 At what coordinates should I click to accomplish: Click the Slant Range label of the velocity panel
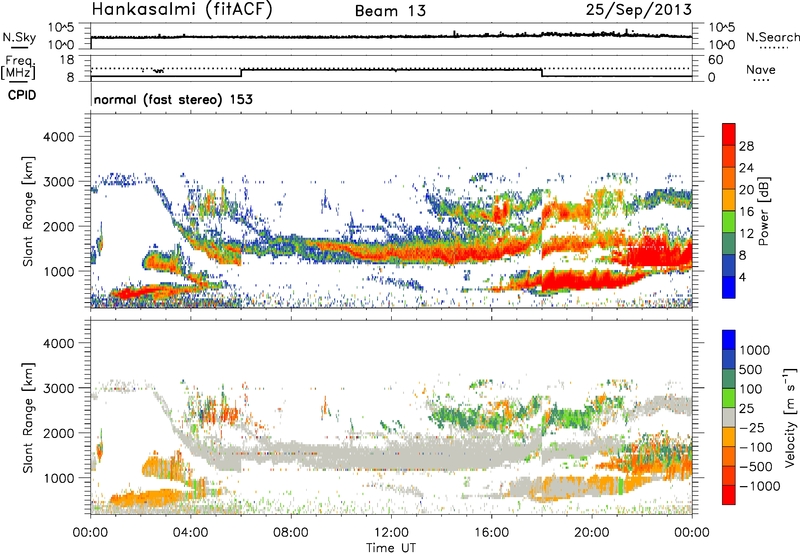28,418
